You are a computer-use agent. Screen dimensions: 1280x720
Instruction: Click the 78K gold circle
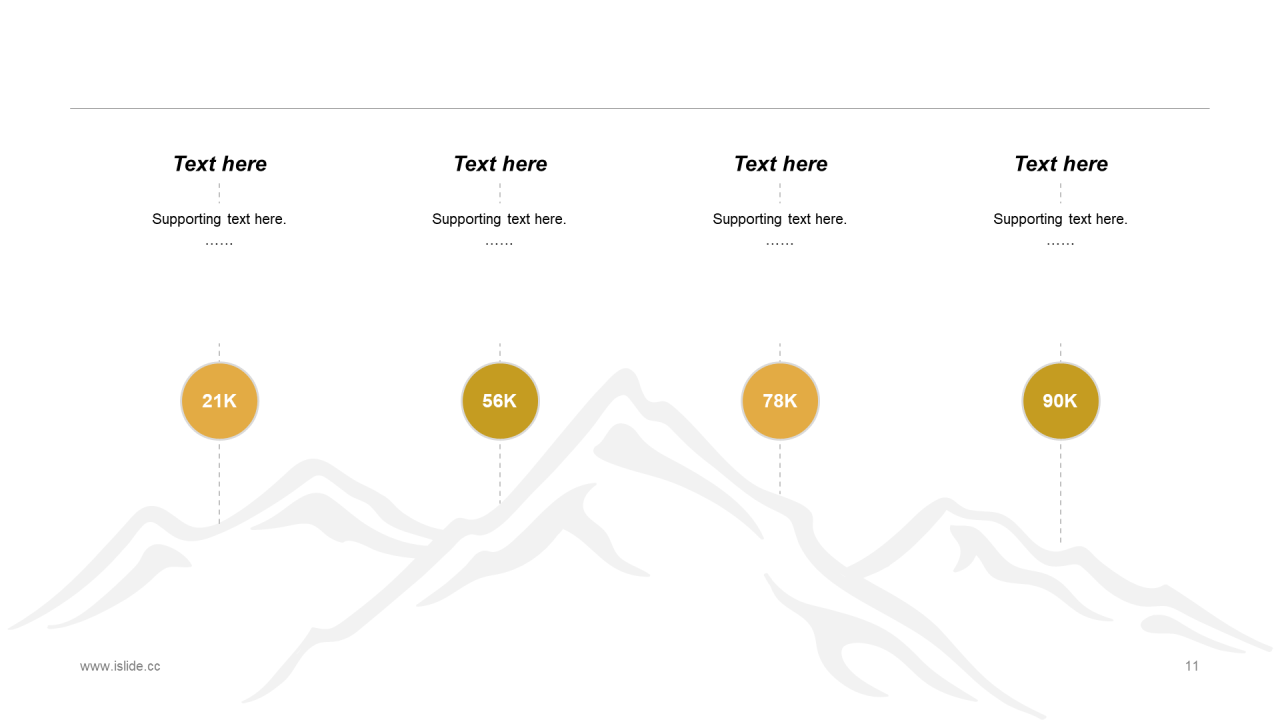point(780,401)
